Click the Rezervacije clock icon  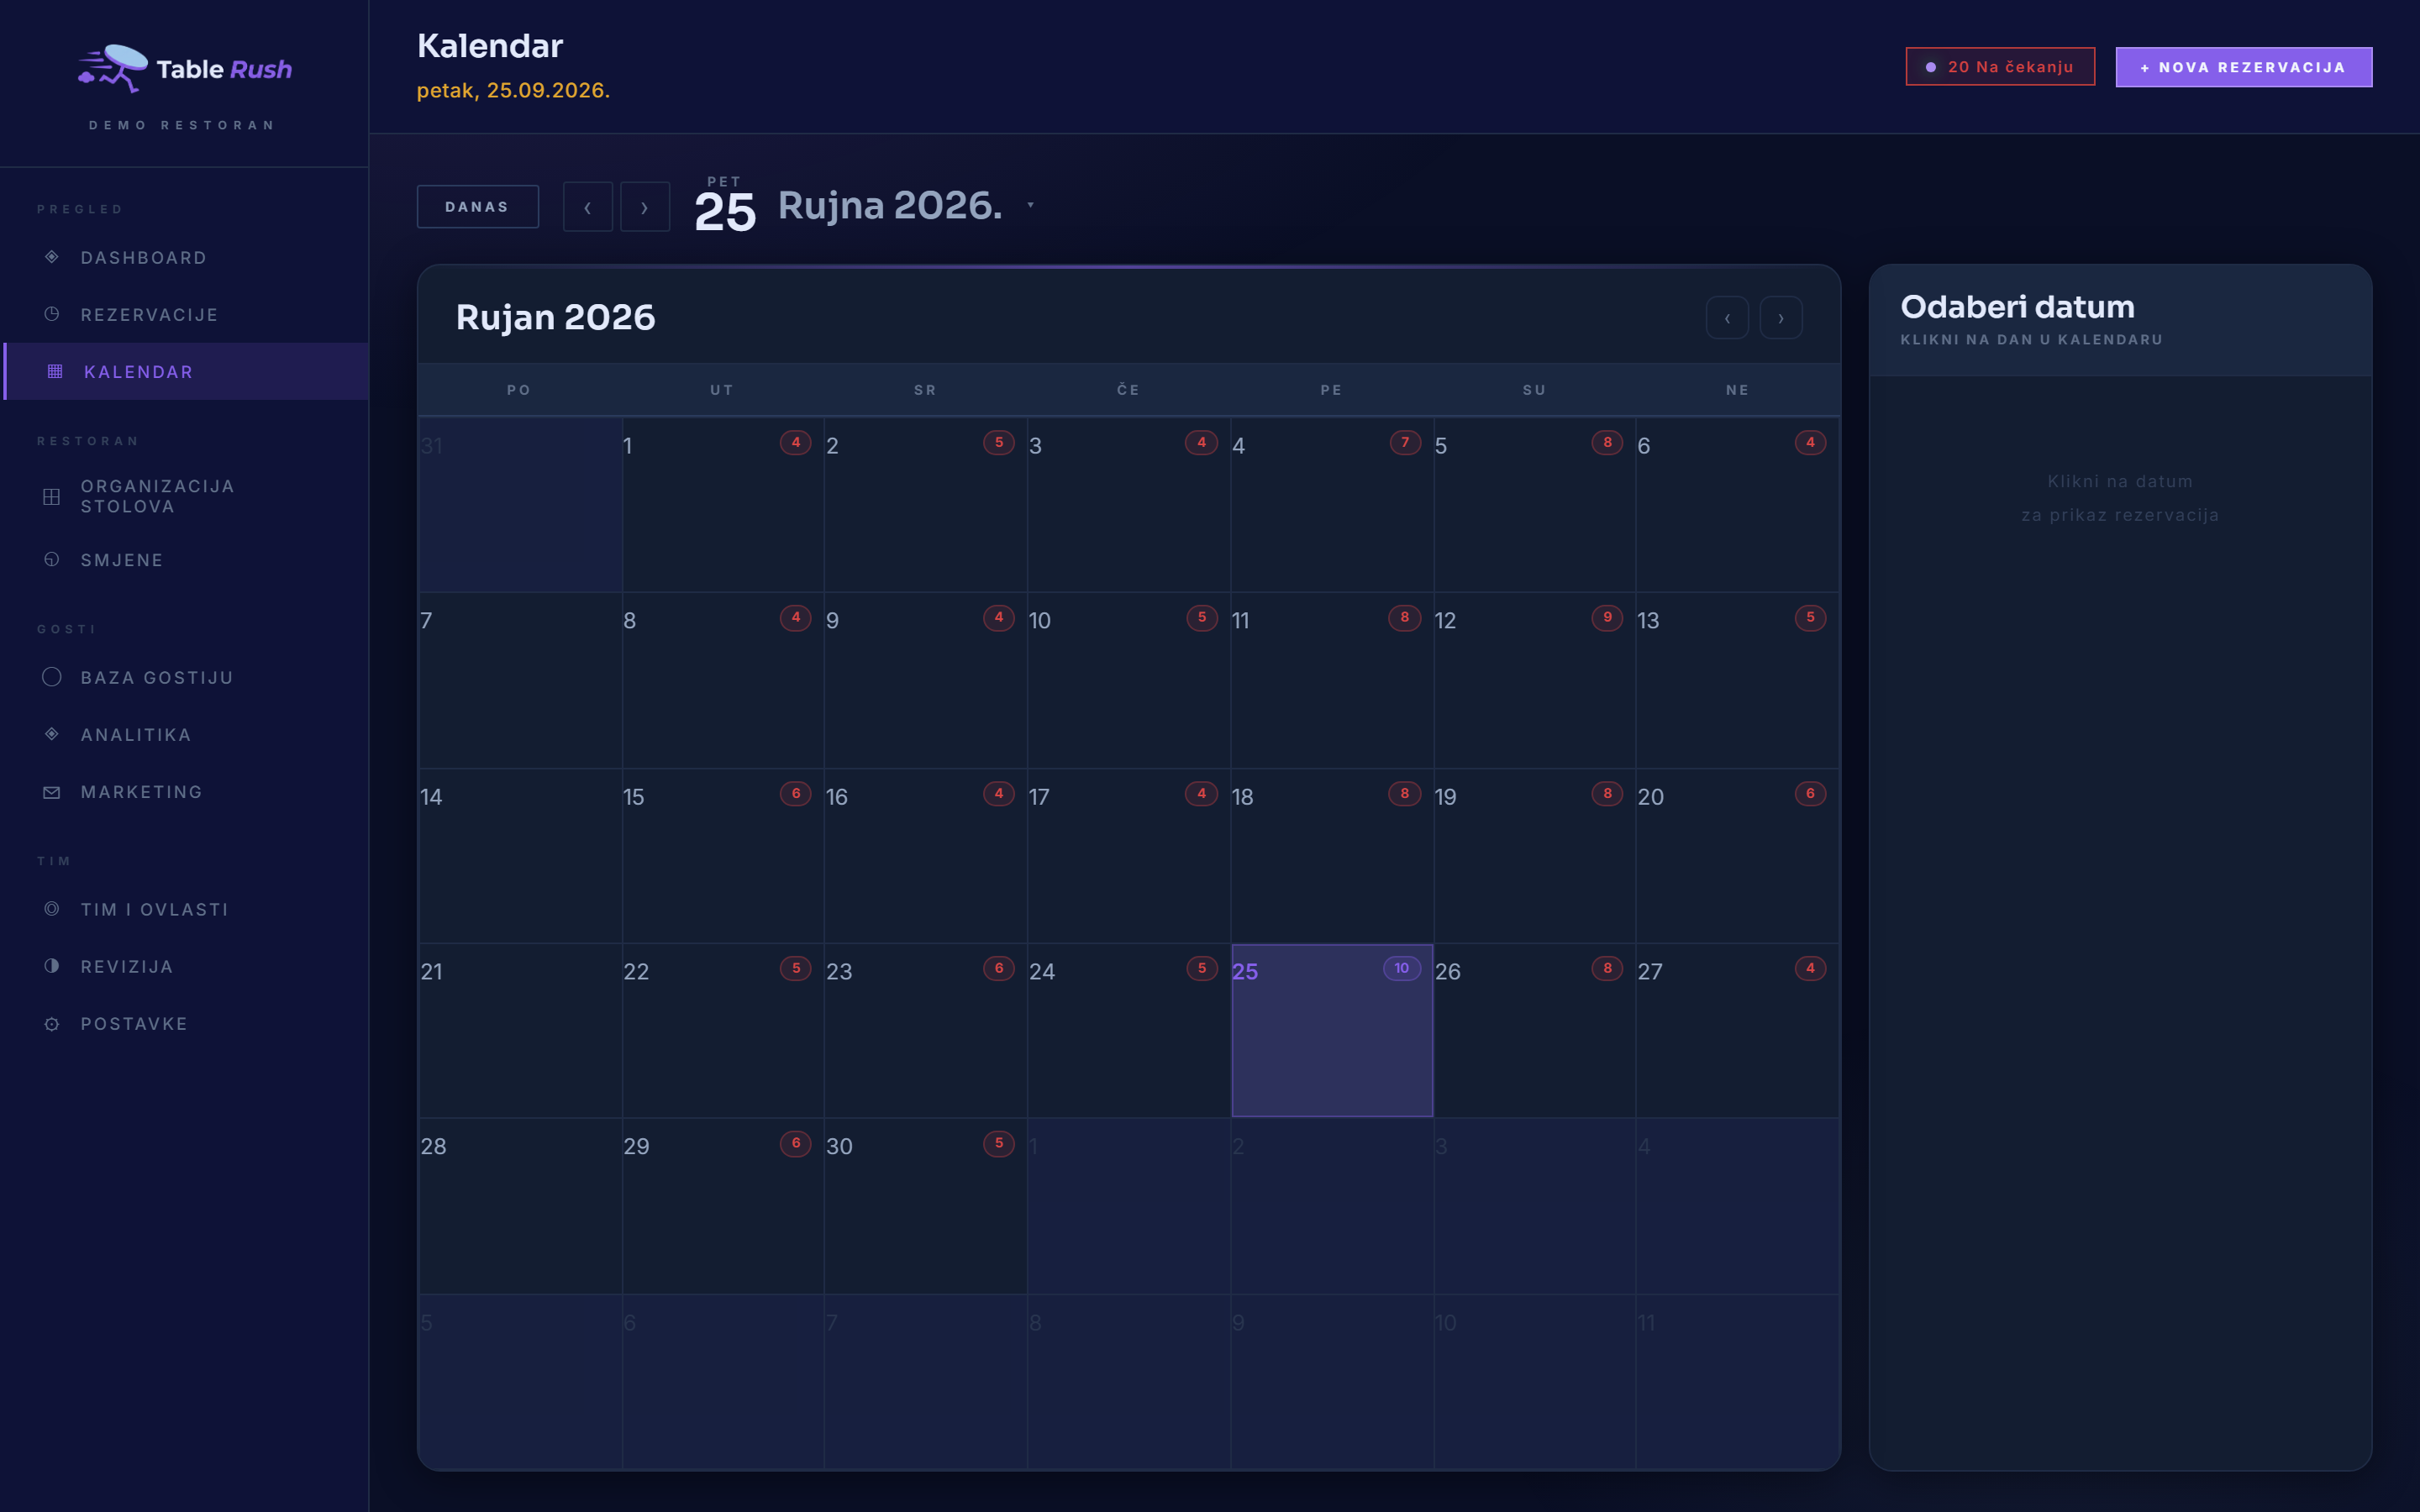52,314
